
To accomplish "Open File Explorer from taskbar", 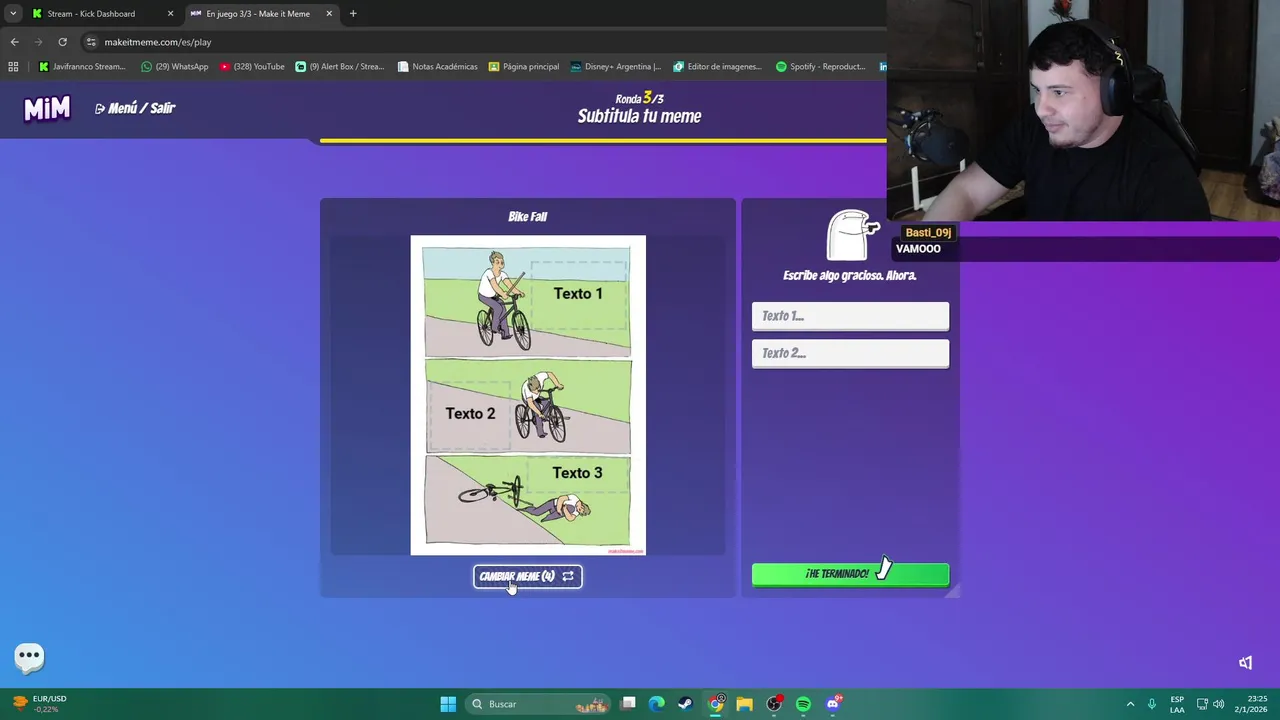I will [x=744, y=704].
